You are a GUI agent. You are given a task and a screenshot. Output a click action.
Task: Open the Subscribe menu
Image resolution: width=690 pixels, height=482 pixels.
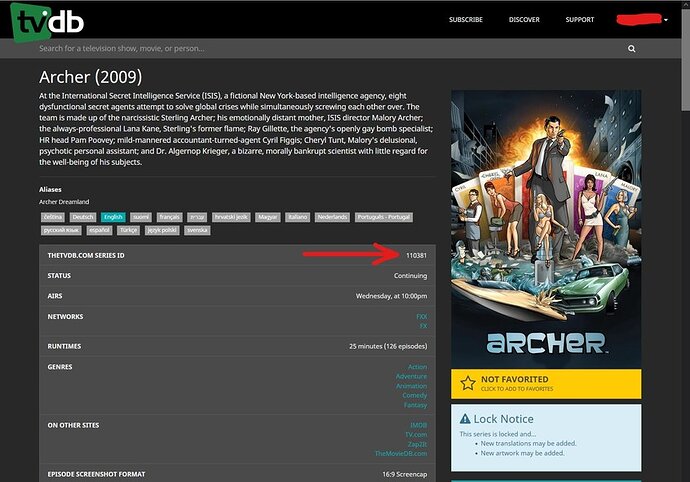[x=466, y=19]
